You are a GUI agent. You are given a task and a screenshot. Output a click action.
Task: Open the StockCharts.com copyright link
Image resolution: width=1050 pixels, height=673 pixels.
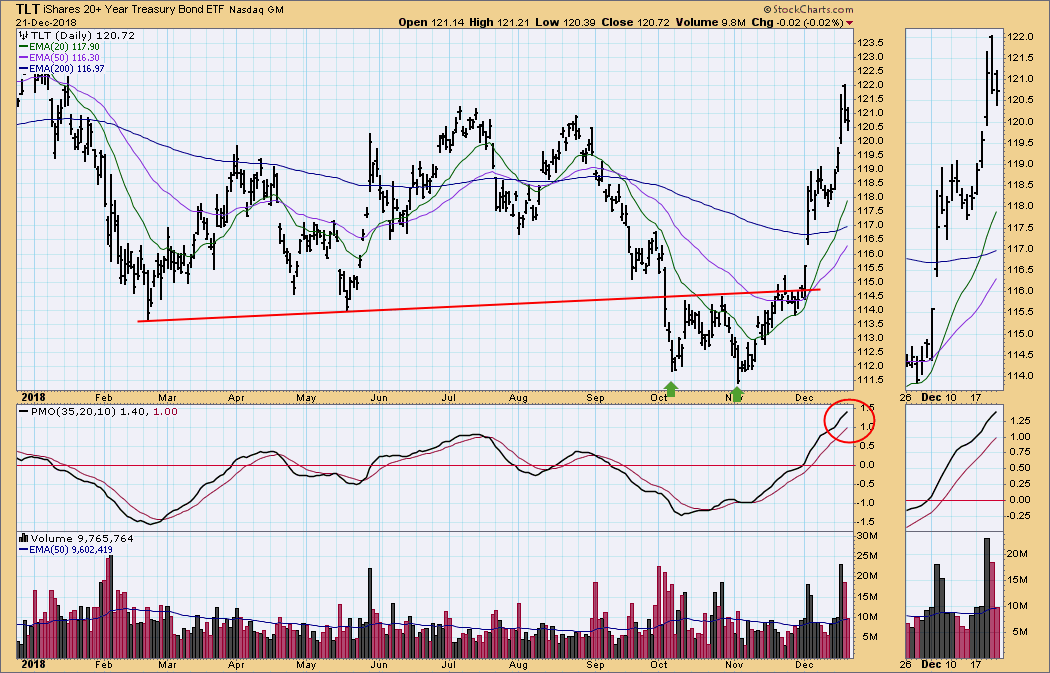pos(808,9)
